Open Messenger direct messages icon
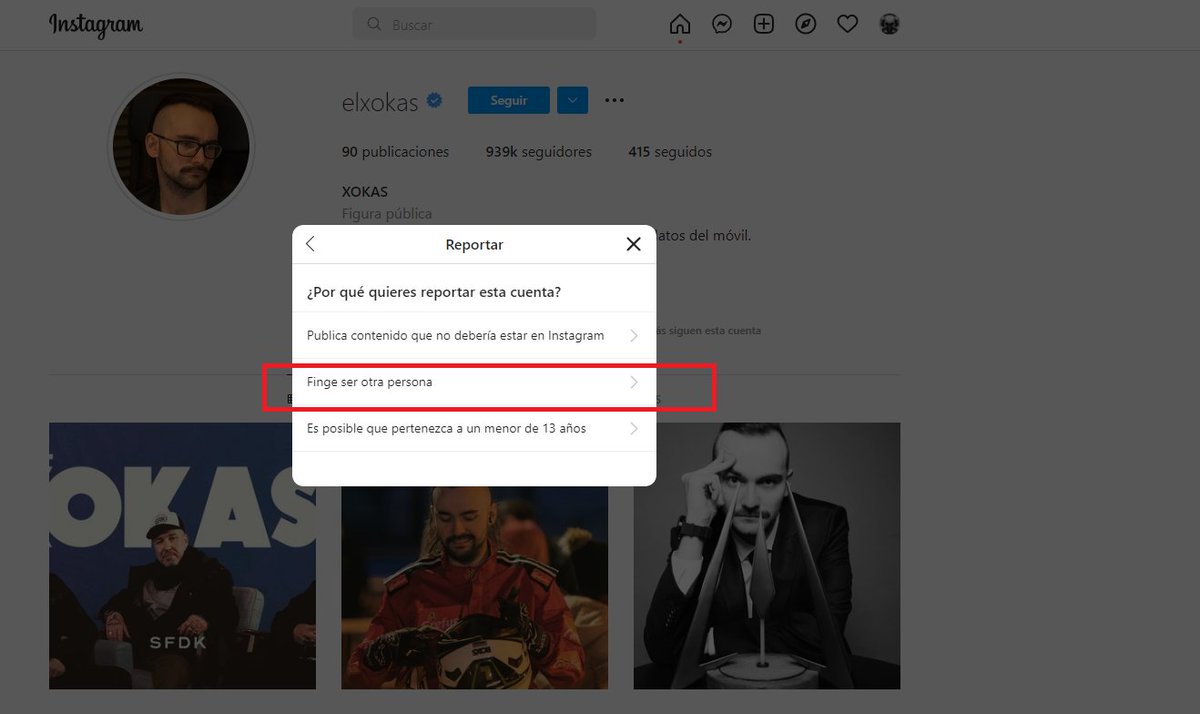 click(722, 24)
